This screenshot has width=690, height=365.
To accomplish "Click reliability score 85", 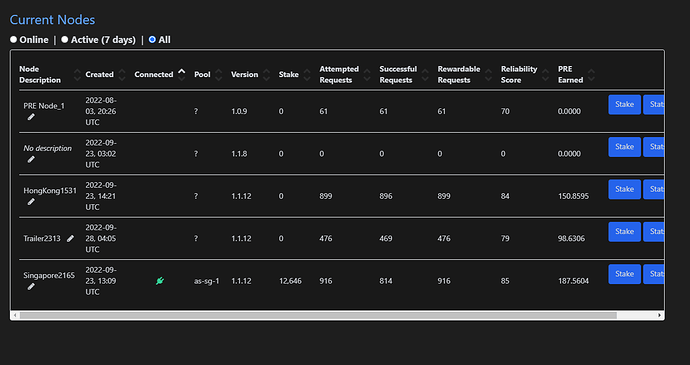I will [505, 281].
